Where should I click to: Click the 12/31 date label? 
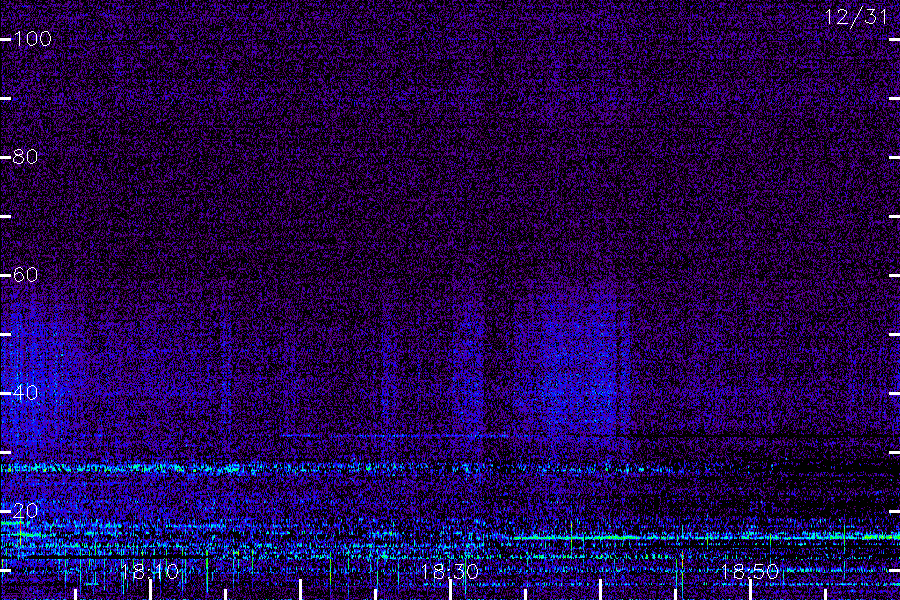pos(856,17)
